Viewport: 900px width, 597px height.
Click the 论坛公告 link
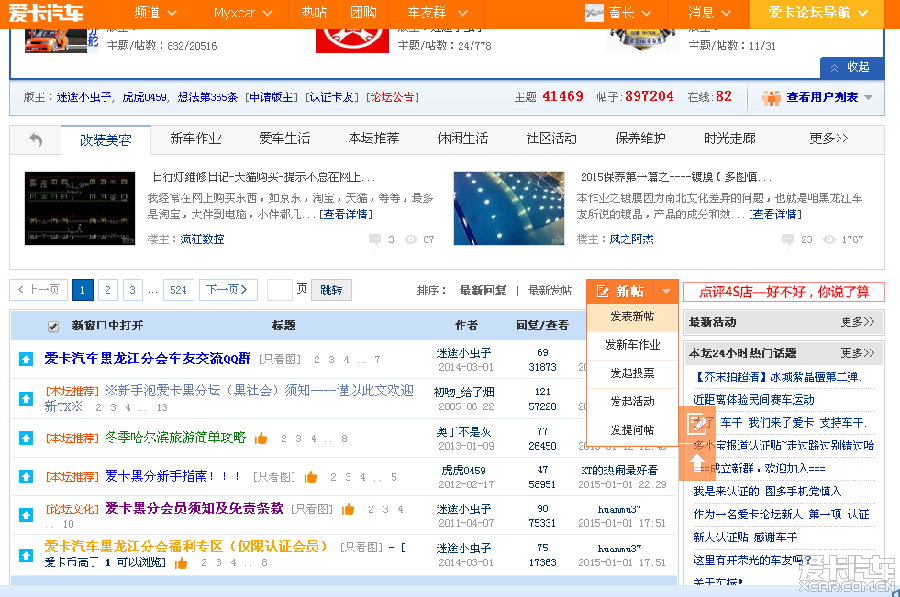[393, 98]
